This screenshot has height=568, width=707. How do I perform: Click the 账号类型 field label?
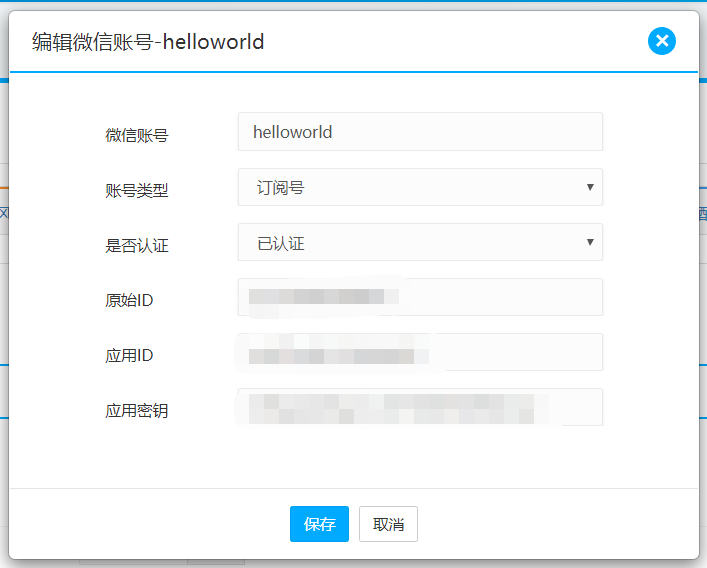[137, 190]
